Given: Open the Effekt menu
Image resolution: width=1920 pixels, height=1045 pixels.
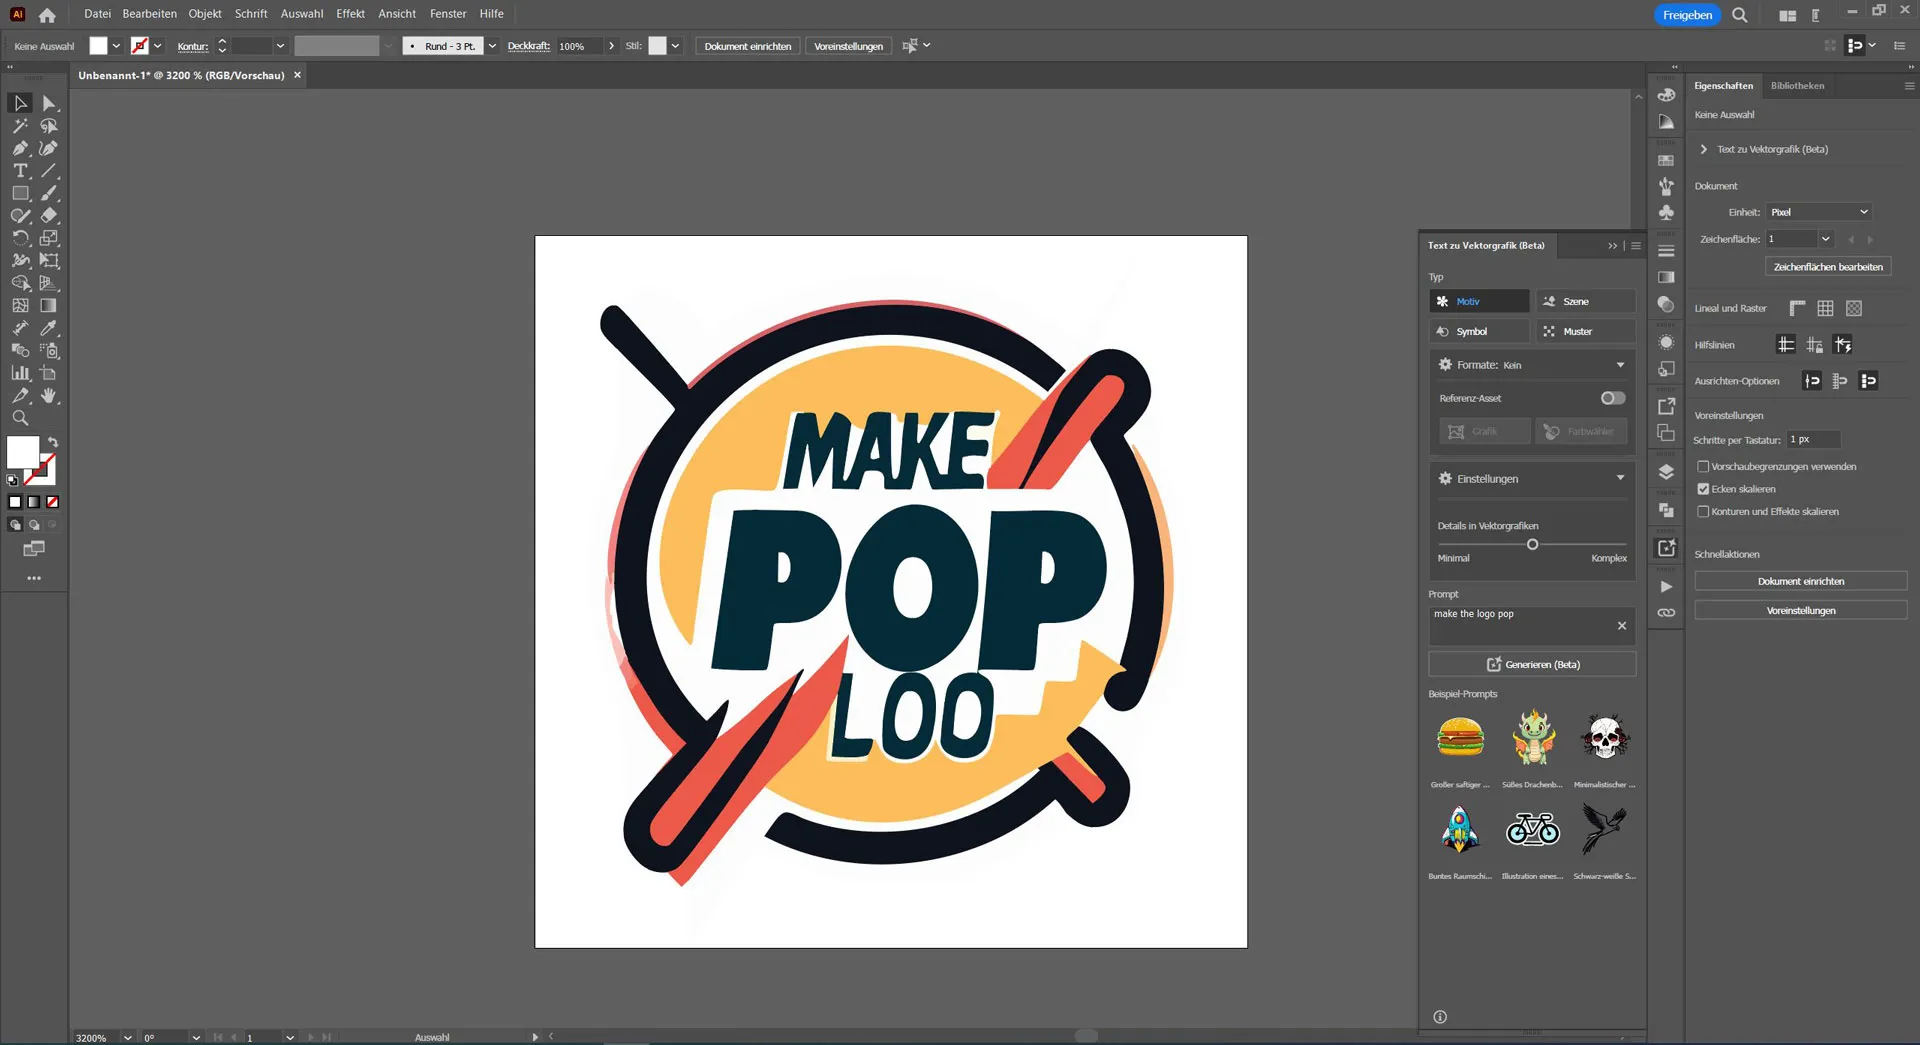Looking at the screenshot, I should (x=350, y=14).
